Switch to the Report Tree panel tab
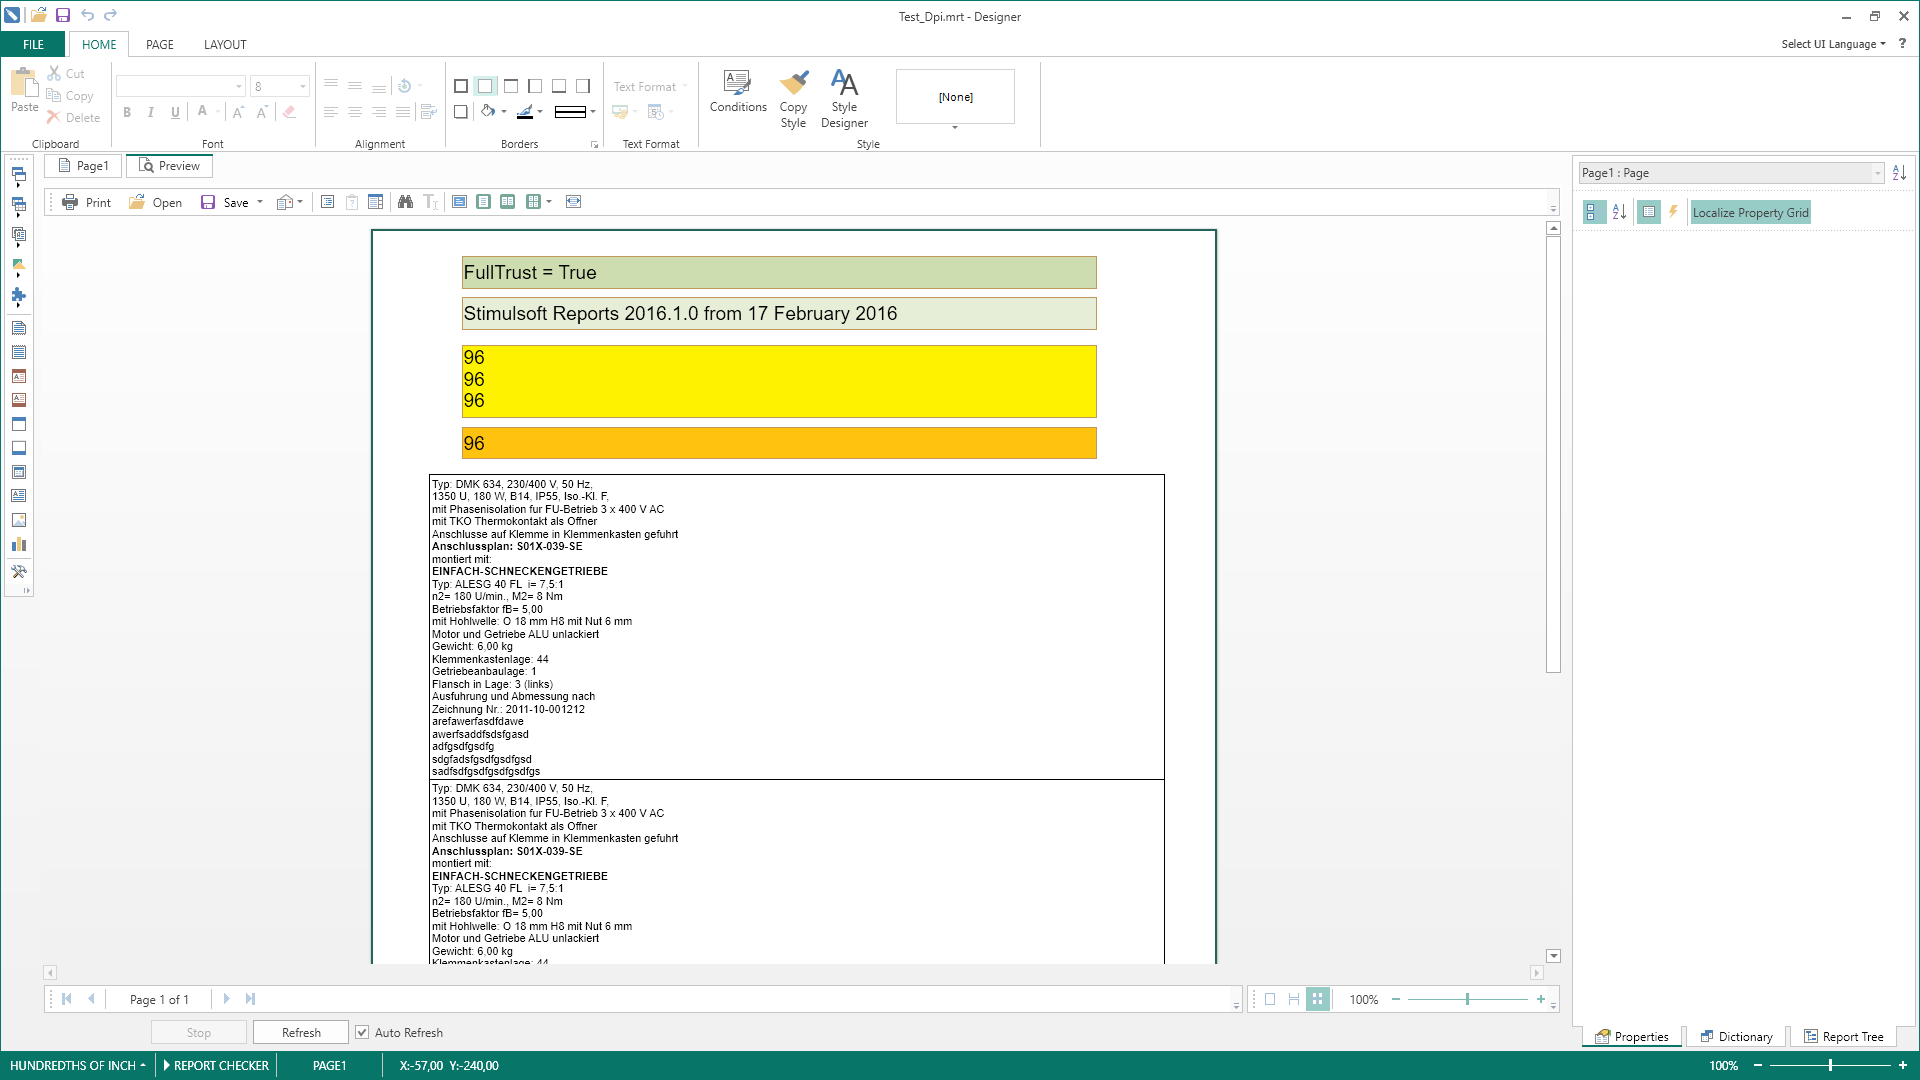This screenshot has width=1920, height=1080. [x=1843, y=1037]
